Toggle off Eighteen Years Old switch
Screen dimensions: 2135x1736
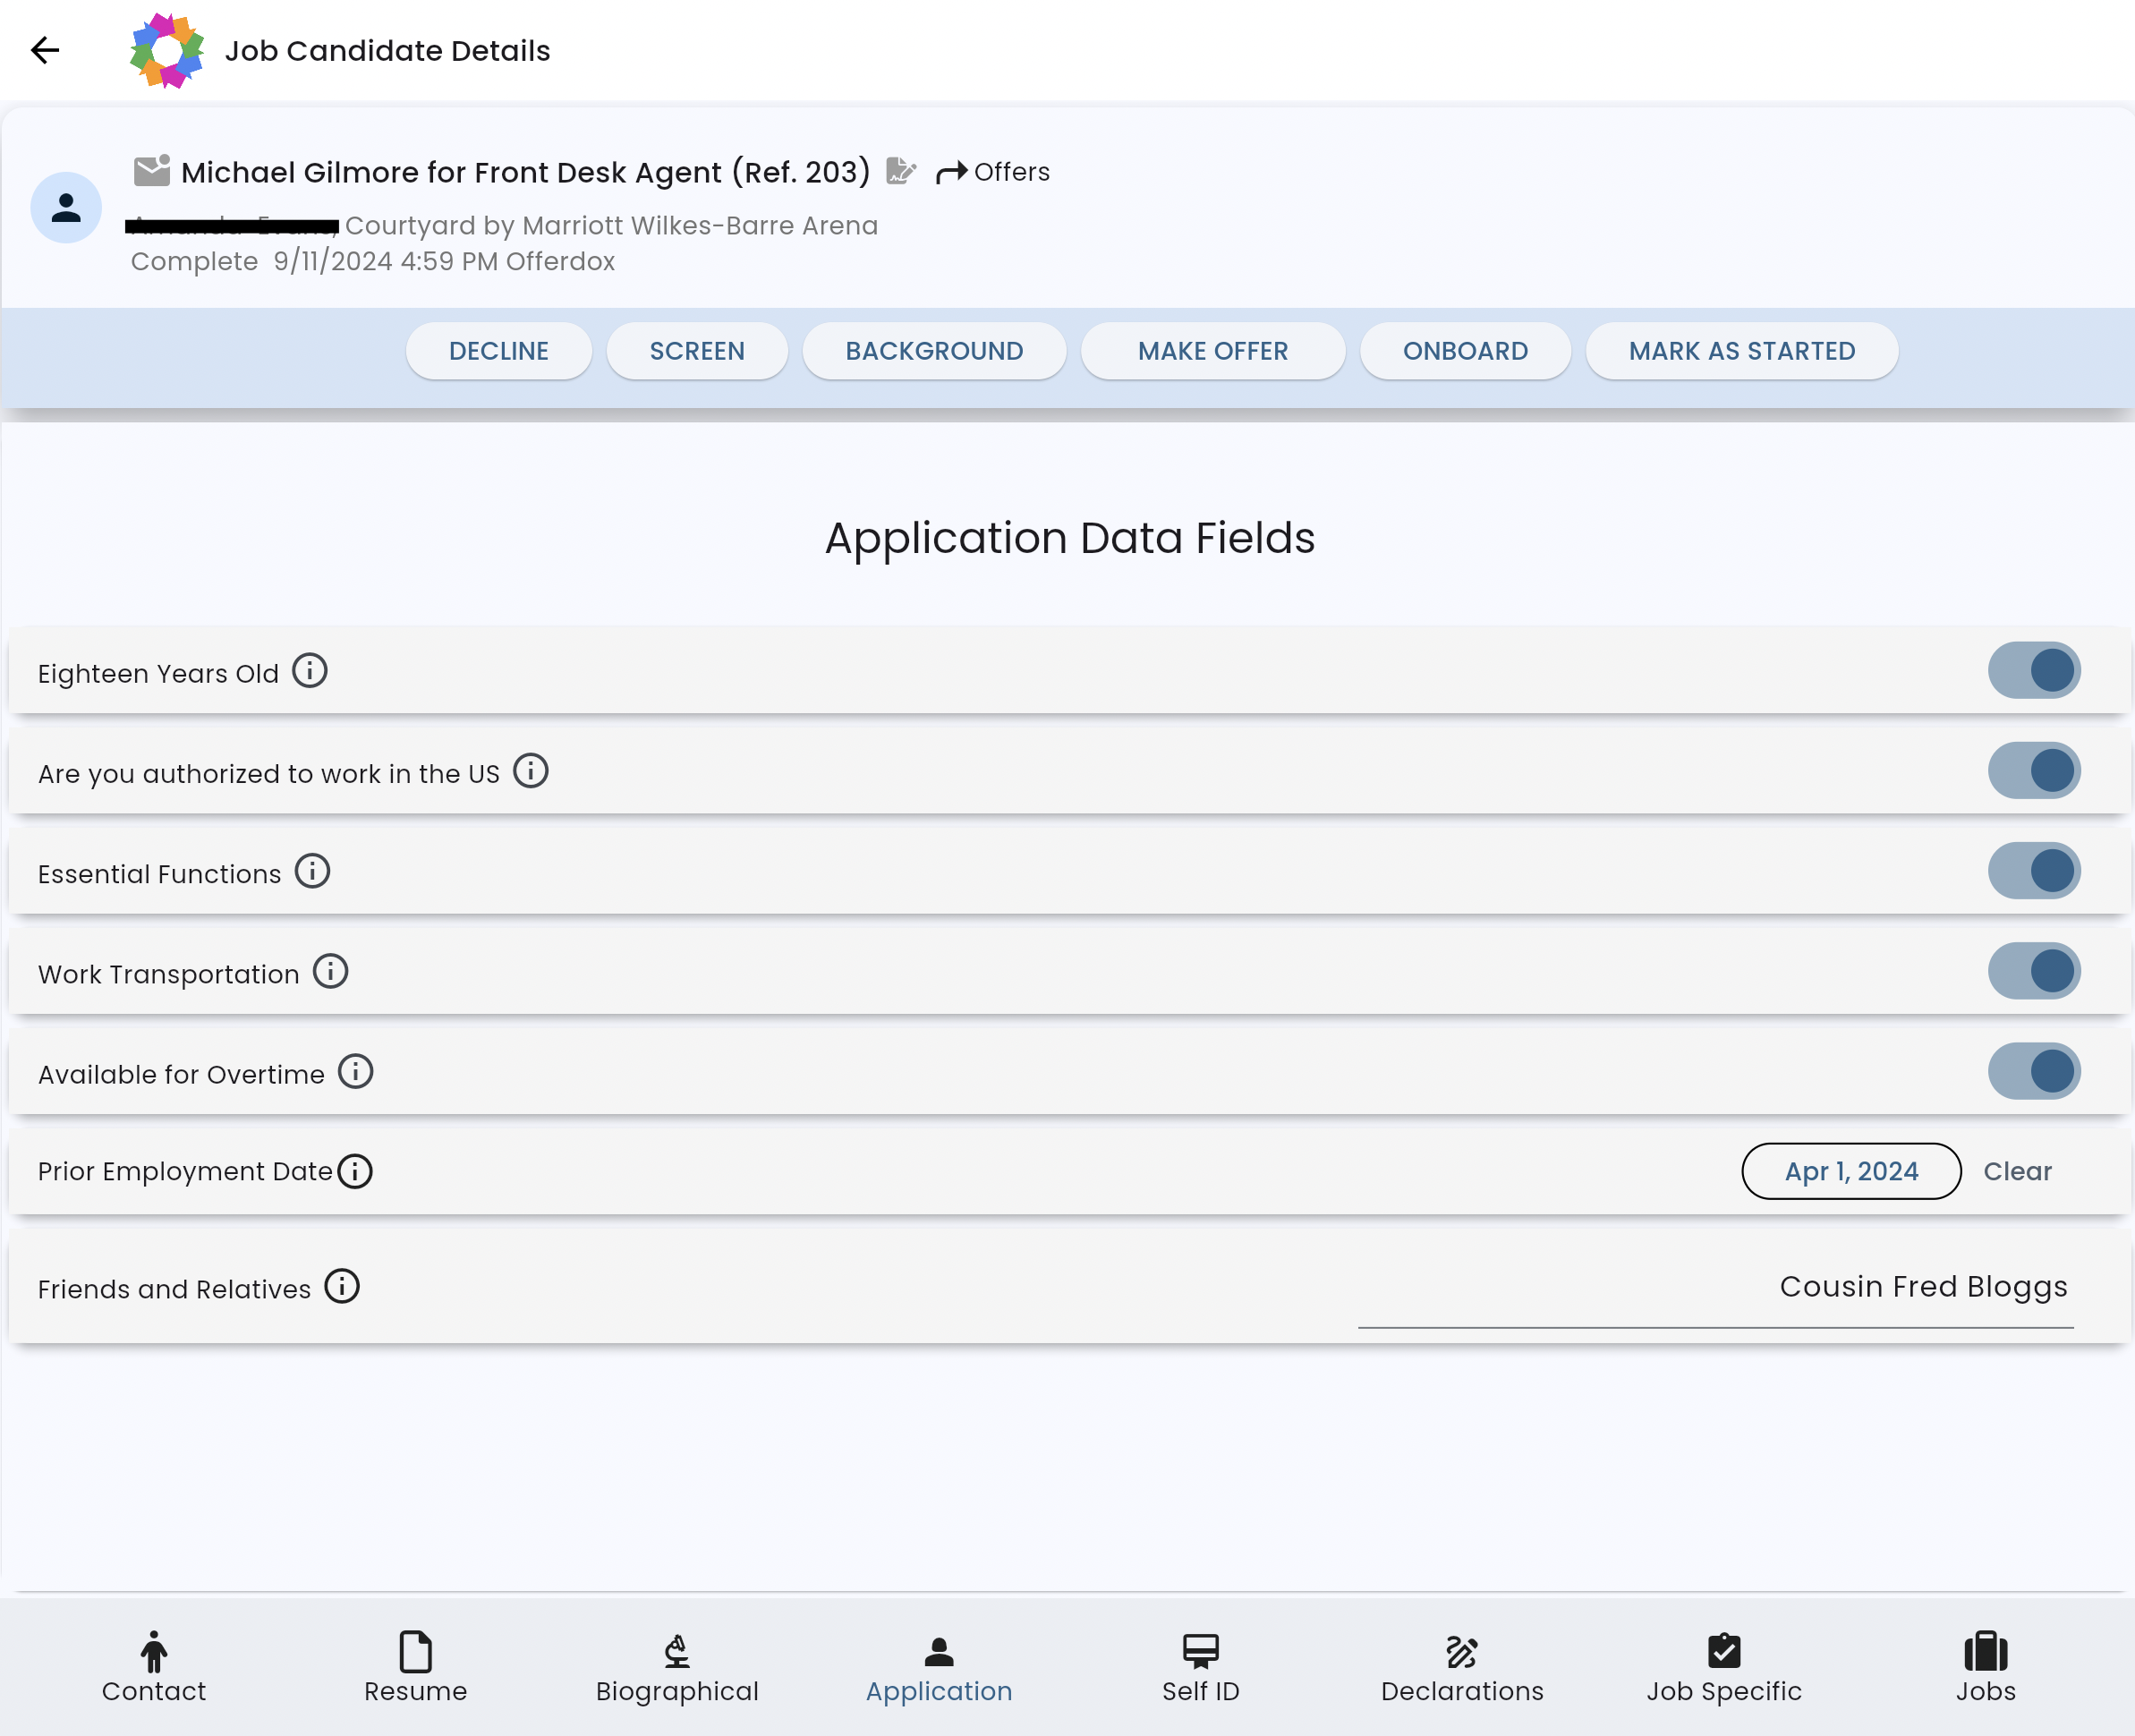coord(2033,670)
